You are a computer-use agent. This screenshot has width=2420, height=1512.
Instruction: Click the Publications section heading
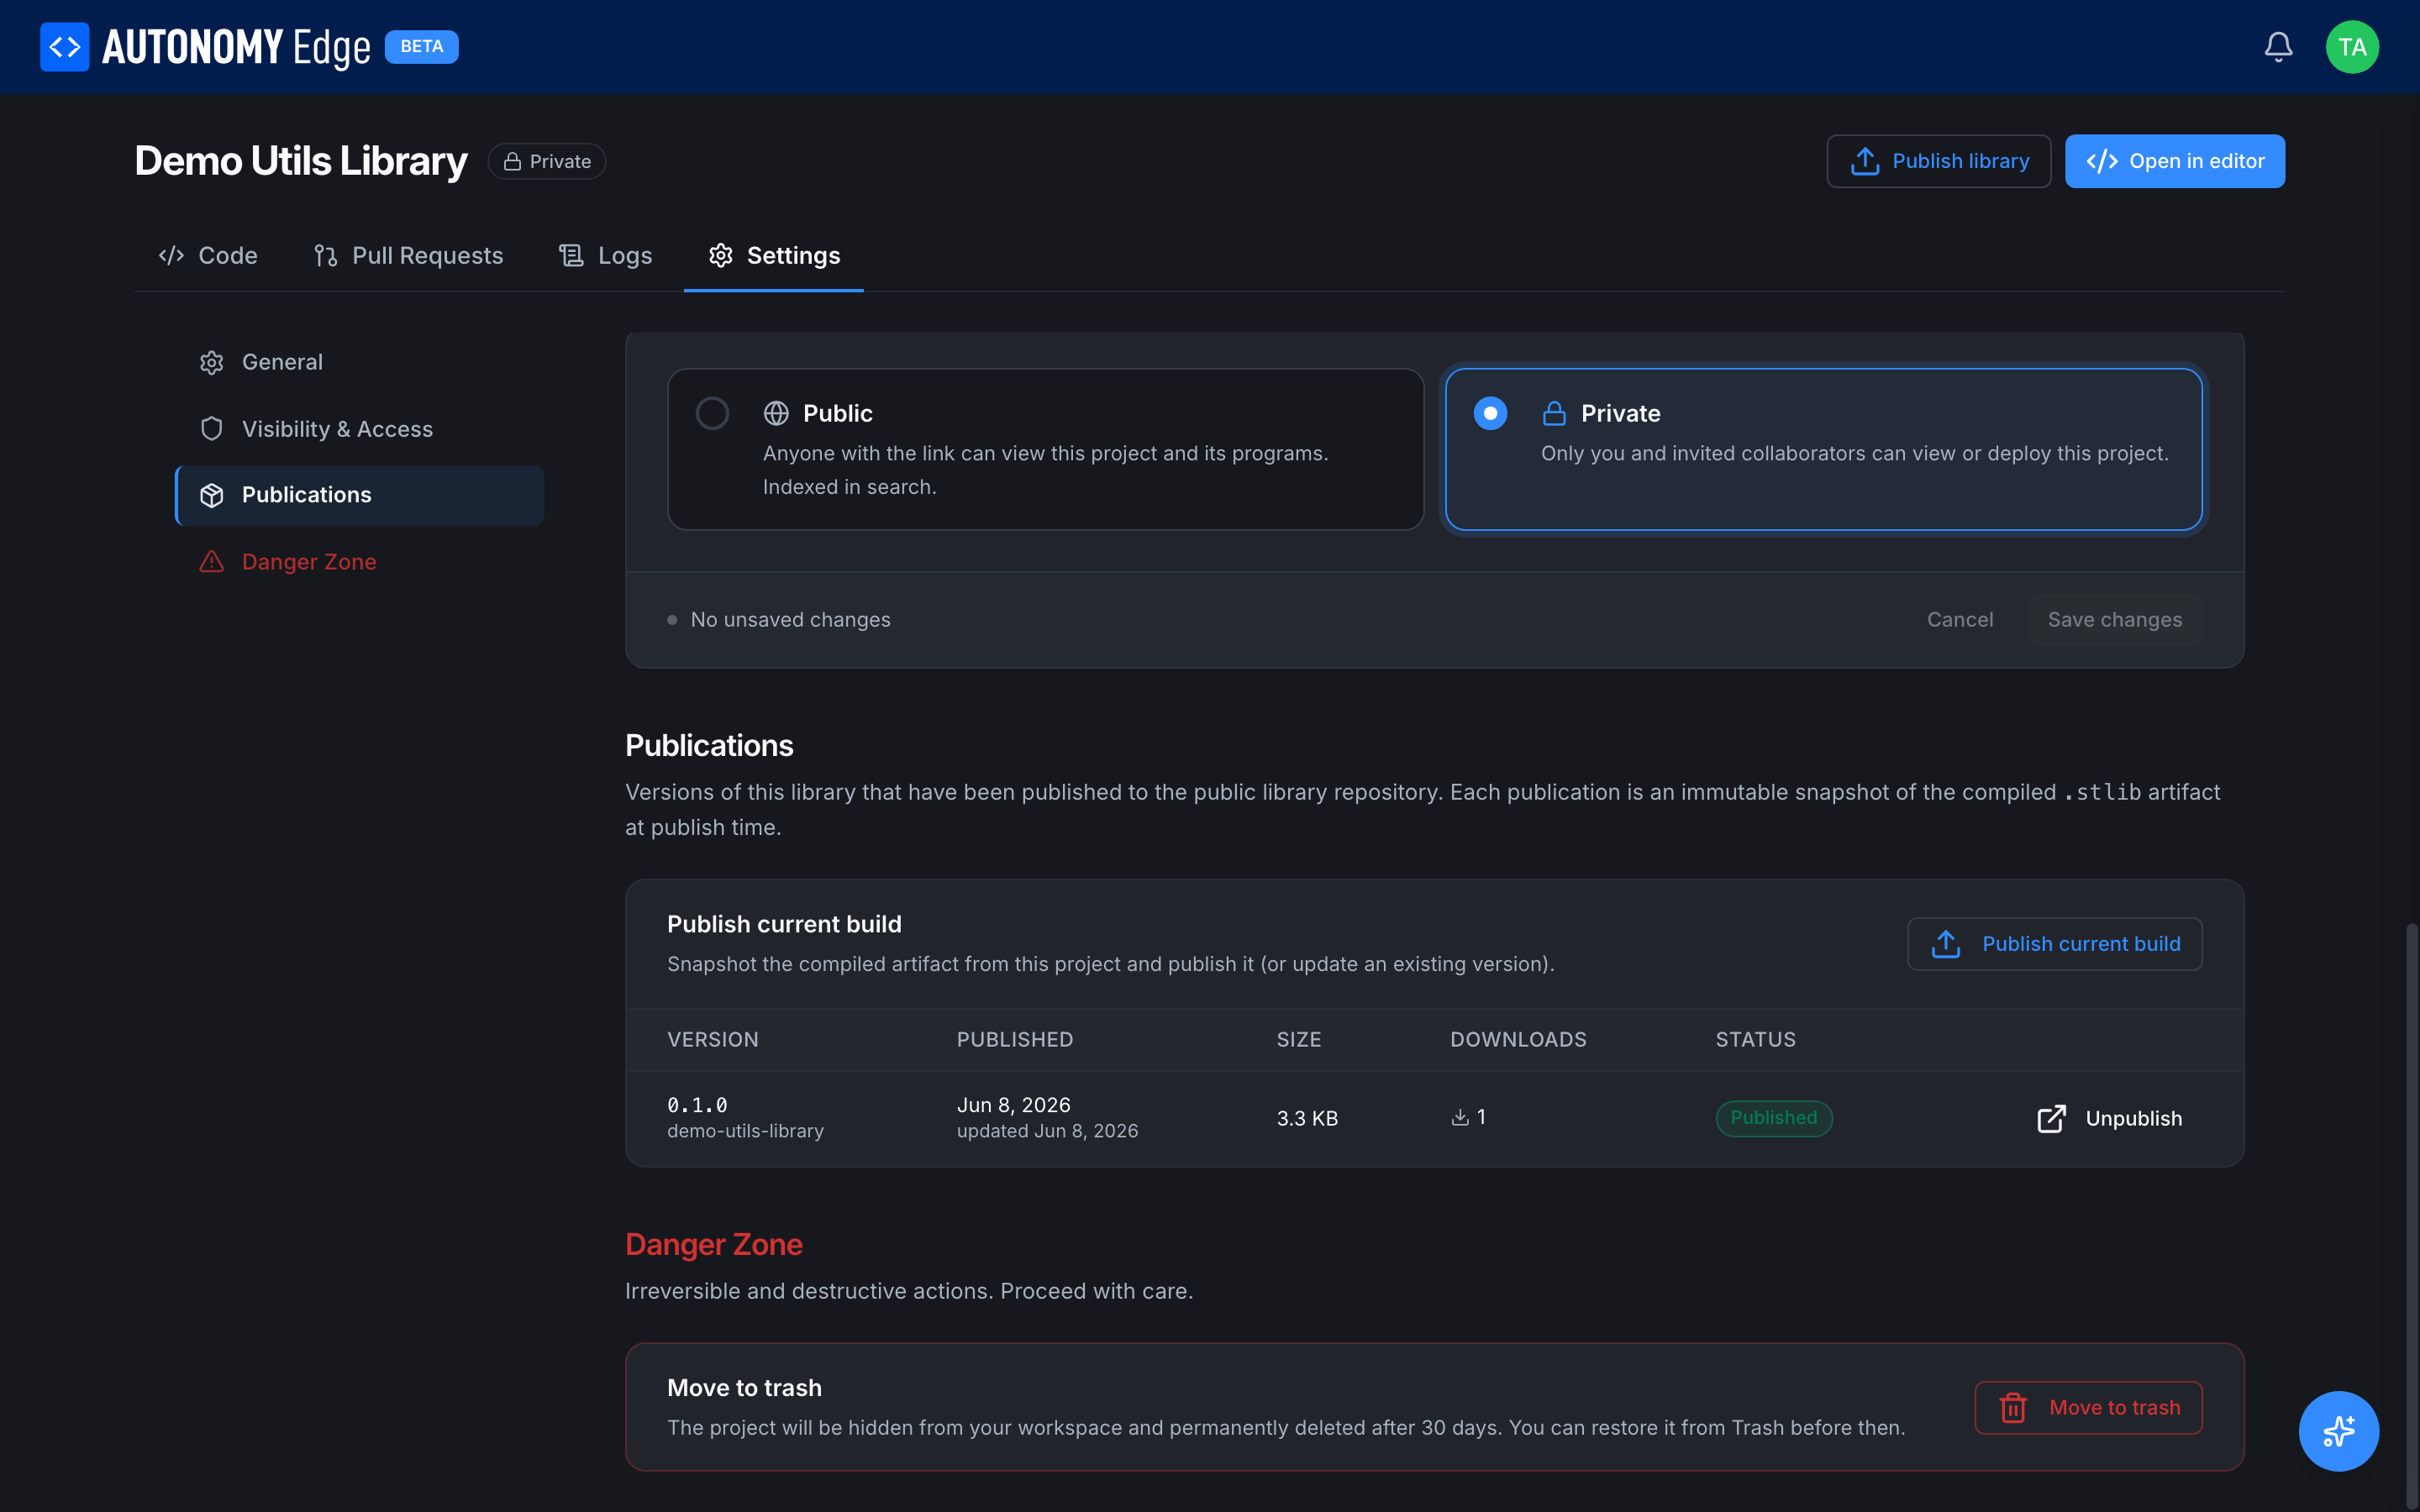click(x=709, y=746)
